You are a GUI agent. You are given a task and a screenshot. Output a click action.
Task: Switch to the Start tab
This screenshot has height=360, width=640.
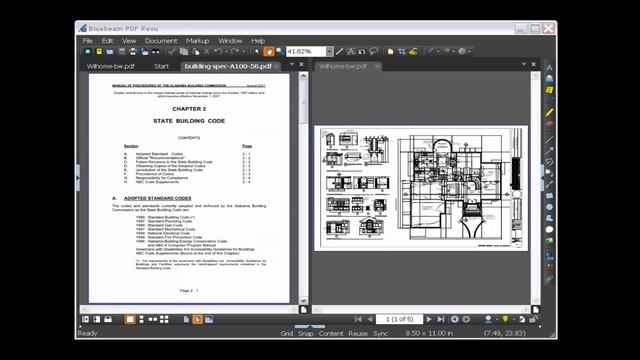click(161, 66)
